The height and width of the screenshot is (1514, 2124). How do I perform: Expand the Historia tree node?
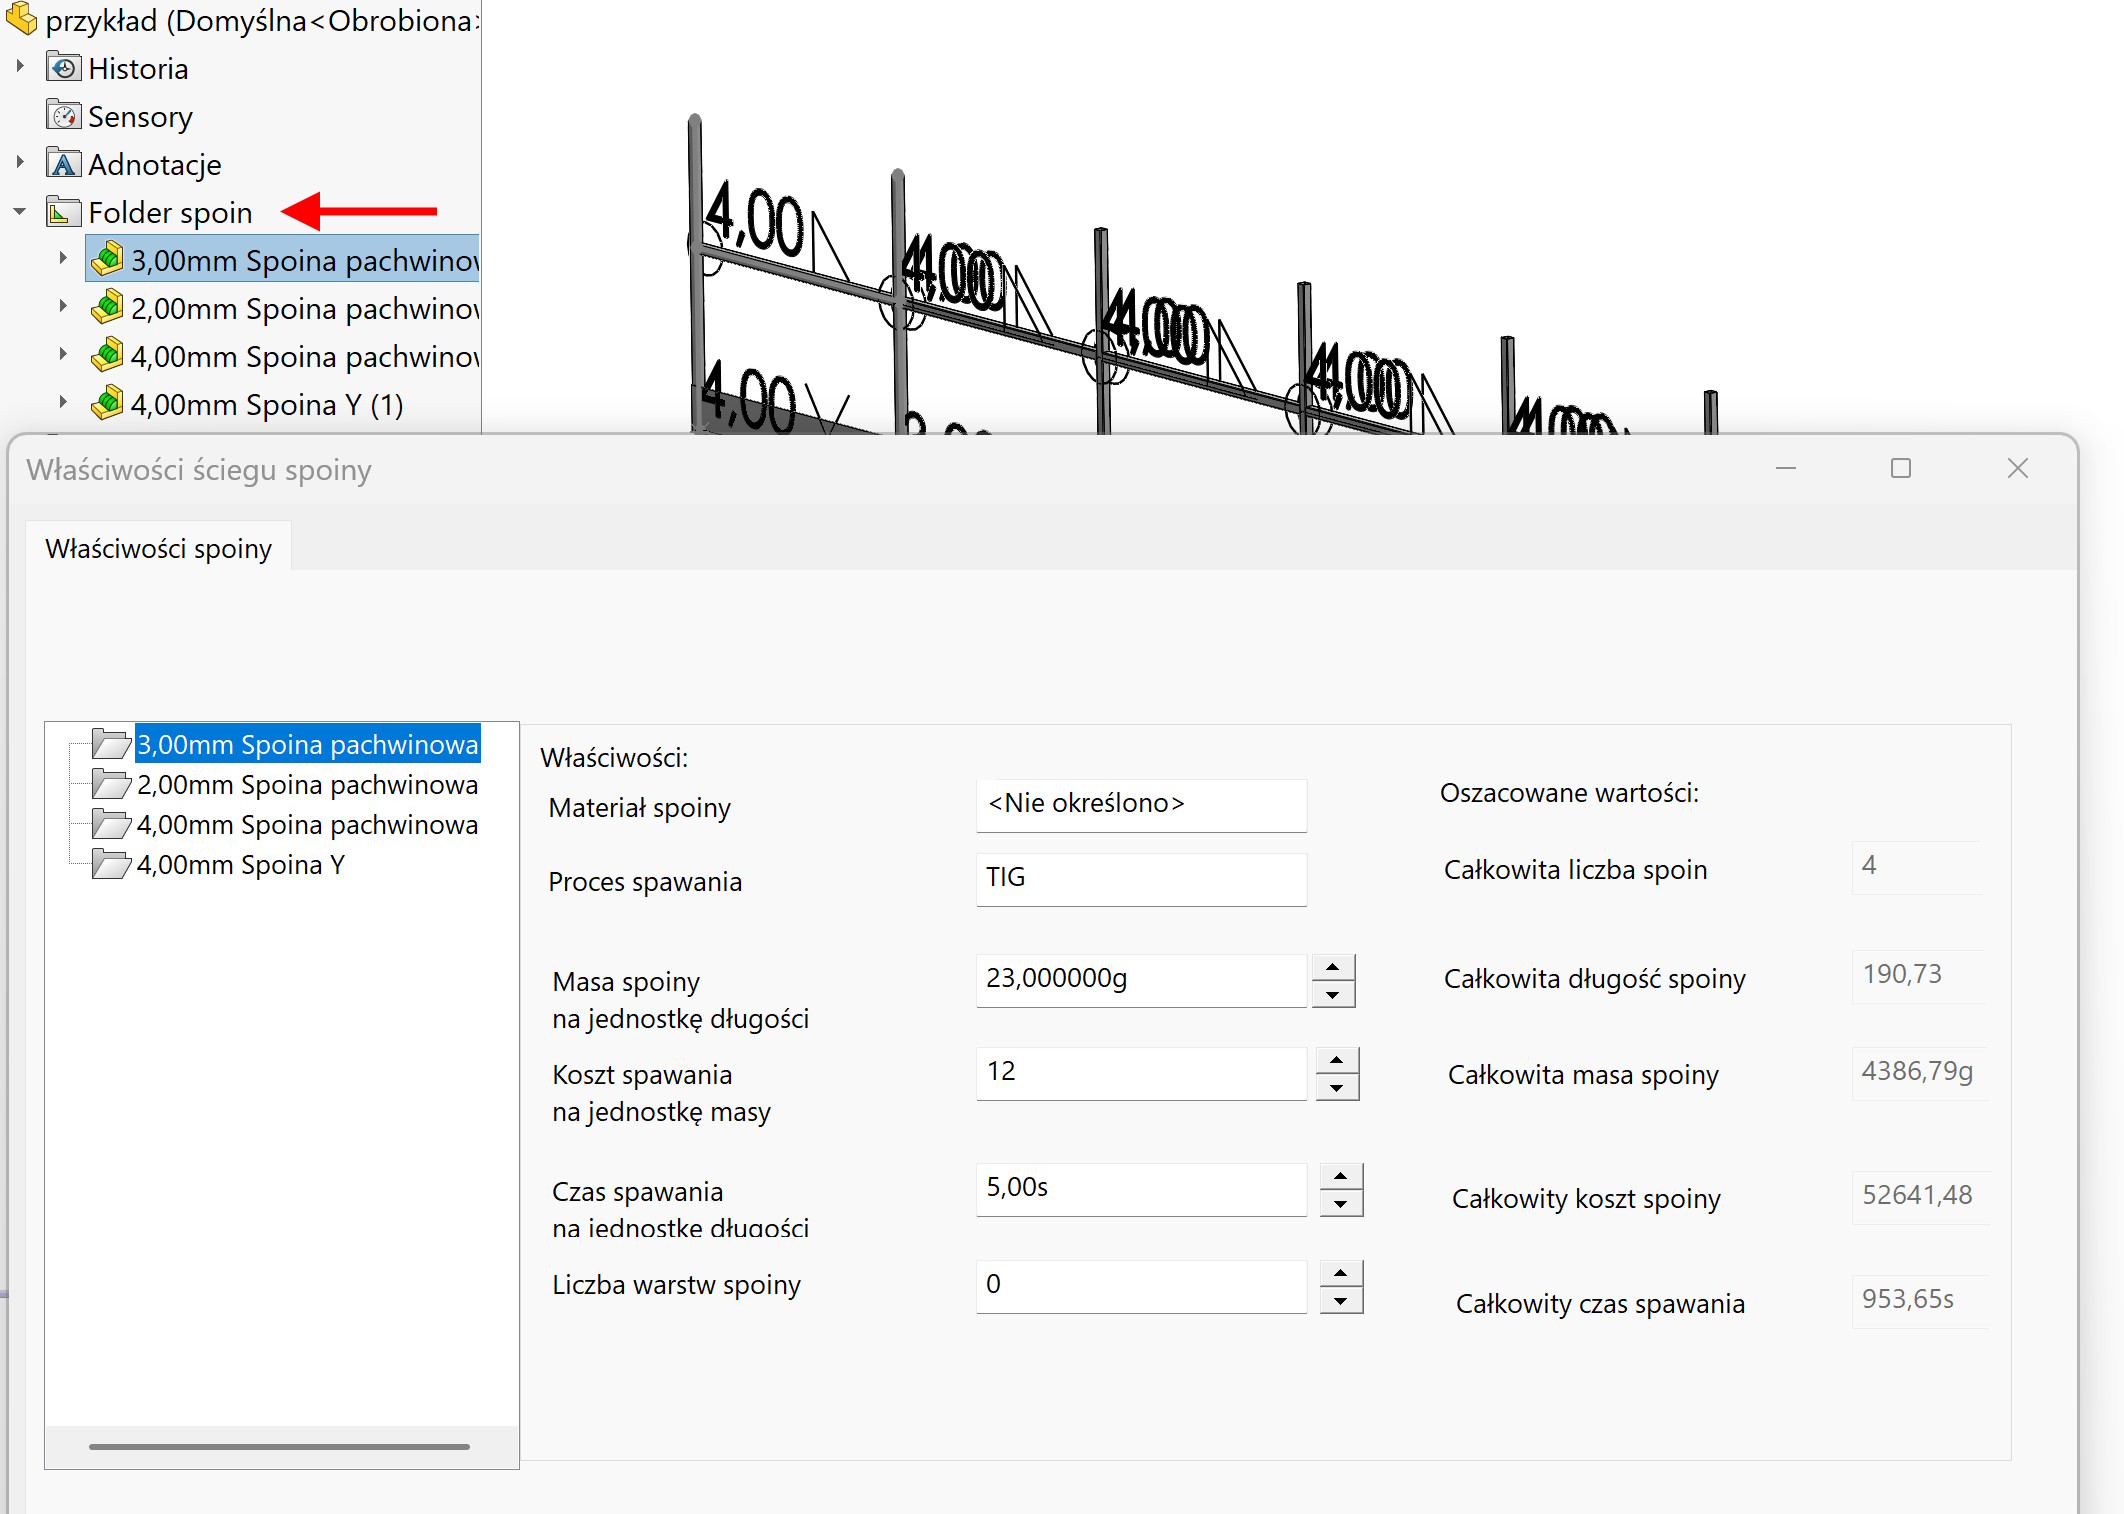click(x=19, y=67)
